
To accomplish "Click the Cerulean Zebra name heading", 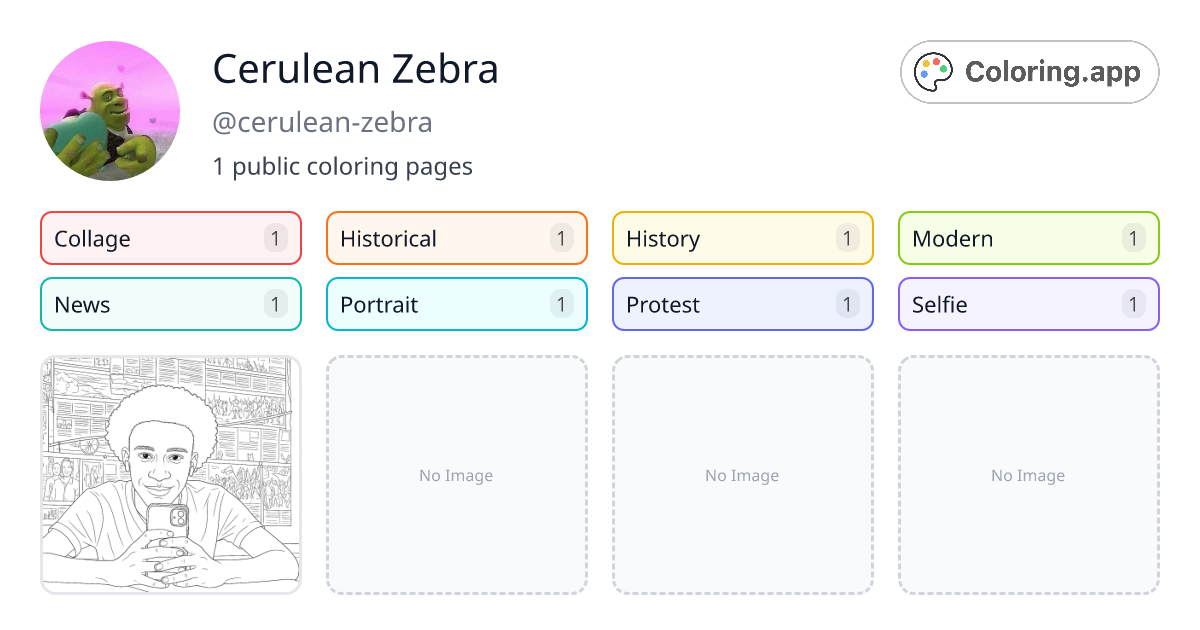I will tap(355, 69).
